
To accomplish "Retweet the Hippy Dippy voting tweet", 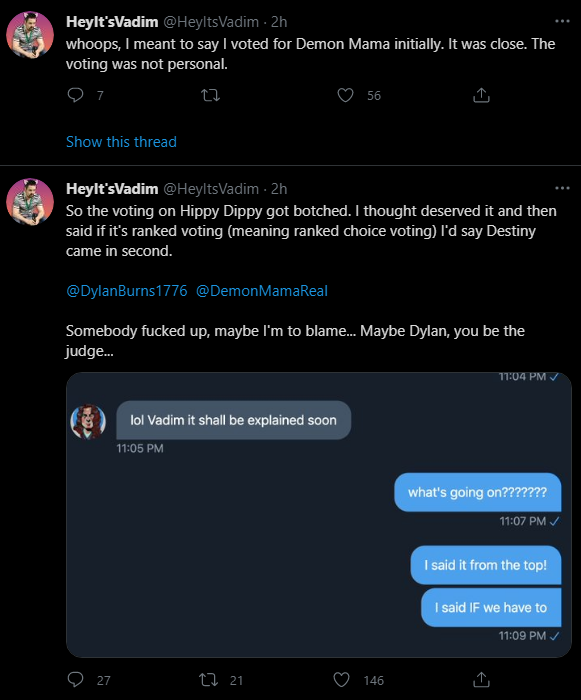I will click(x=209, y=679).
